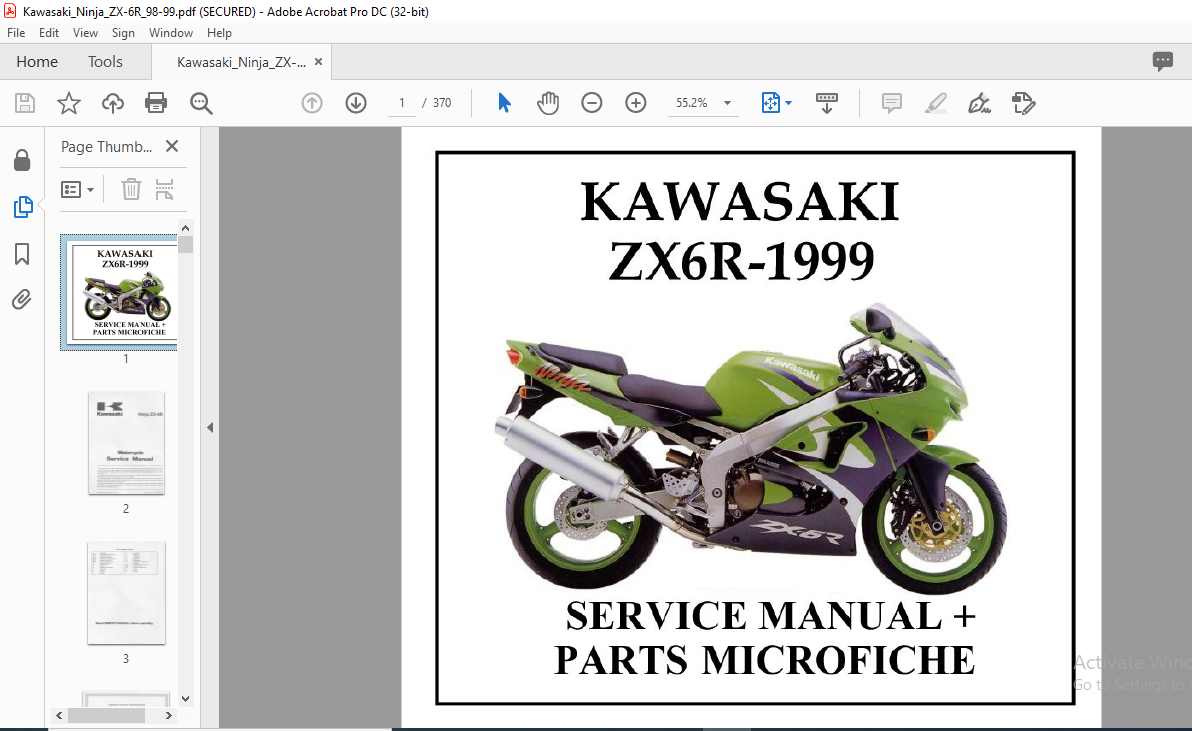Viewport: 1192px width, 731px height.
Task: View security lock settings in sidebar
Action: (x=22, y=160)
